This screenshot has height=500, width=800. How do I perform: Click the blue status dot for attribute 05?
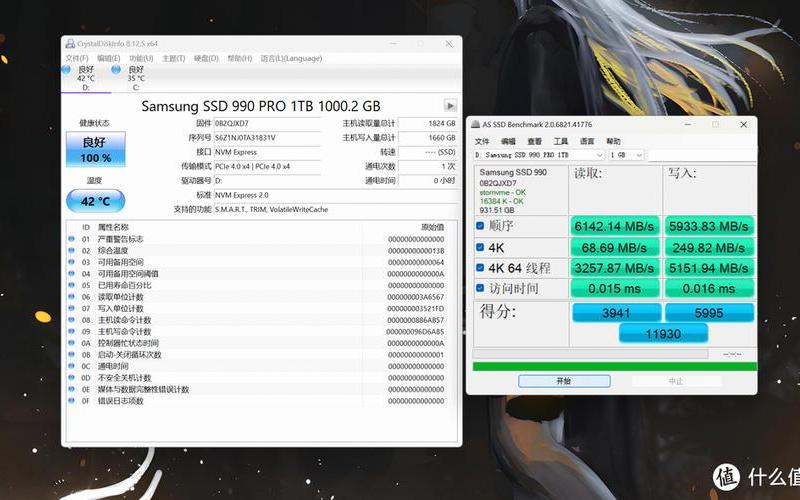tap(71, 285)
